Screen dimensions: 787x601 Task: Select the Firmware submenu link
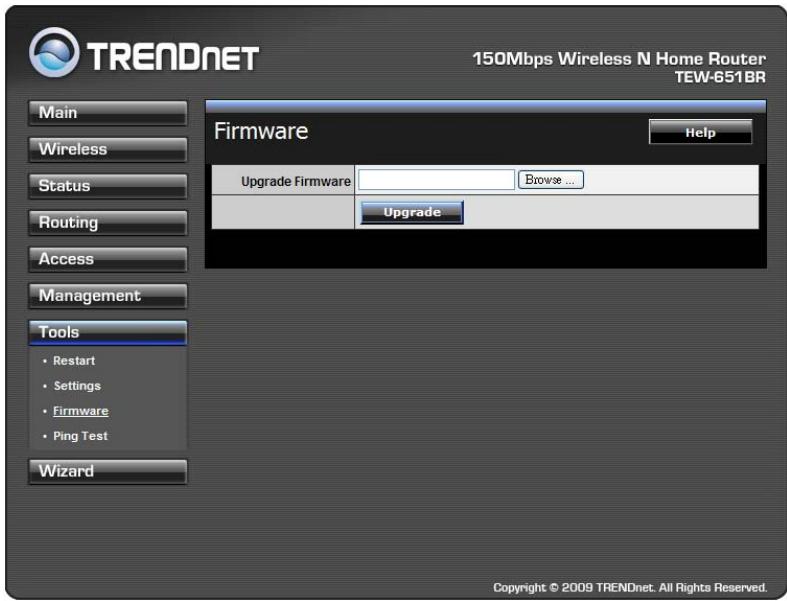pos(81,411)
